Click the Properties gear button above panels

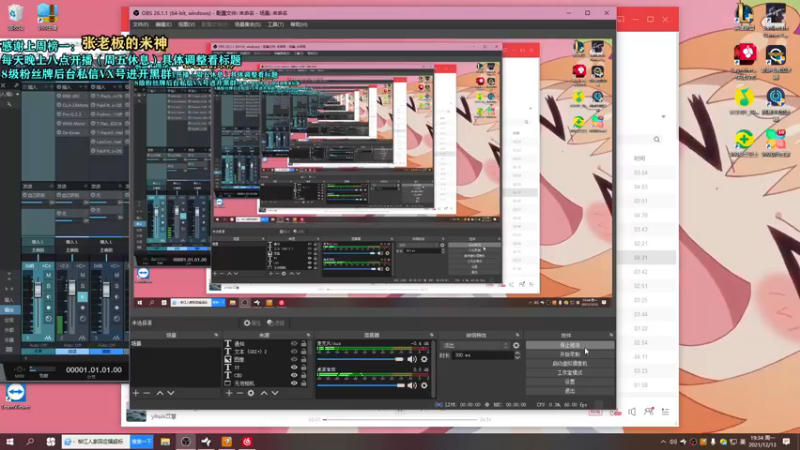coord(252,323)
